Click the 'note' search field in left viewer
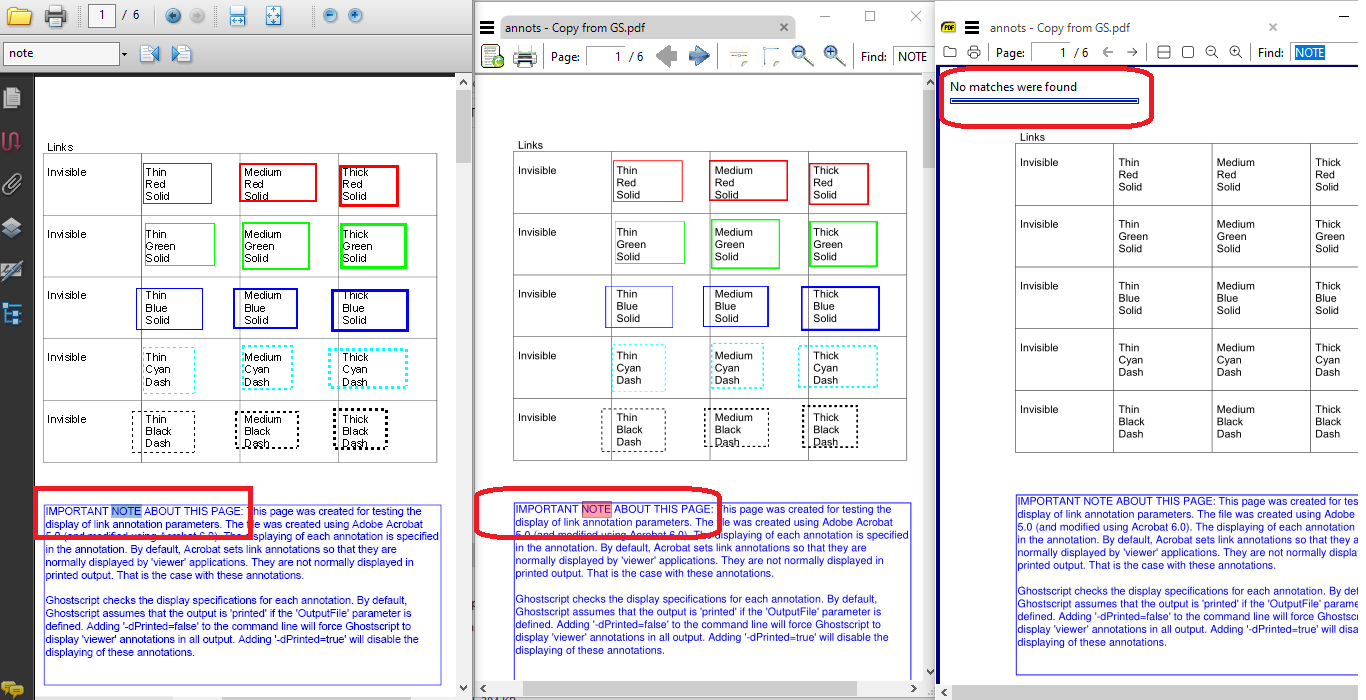 [x=61, y=54]
